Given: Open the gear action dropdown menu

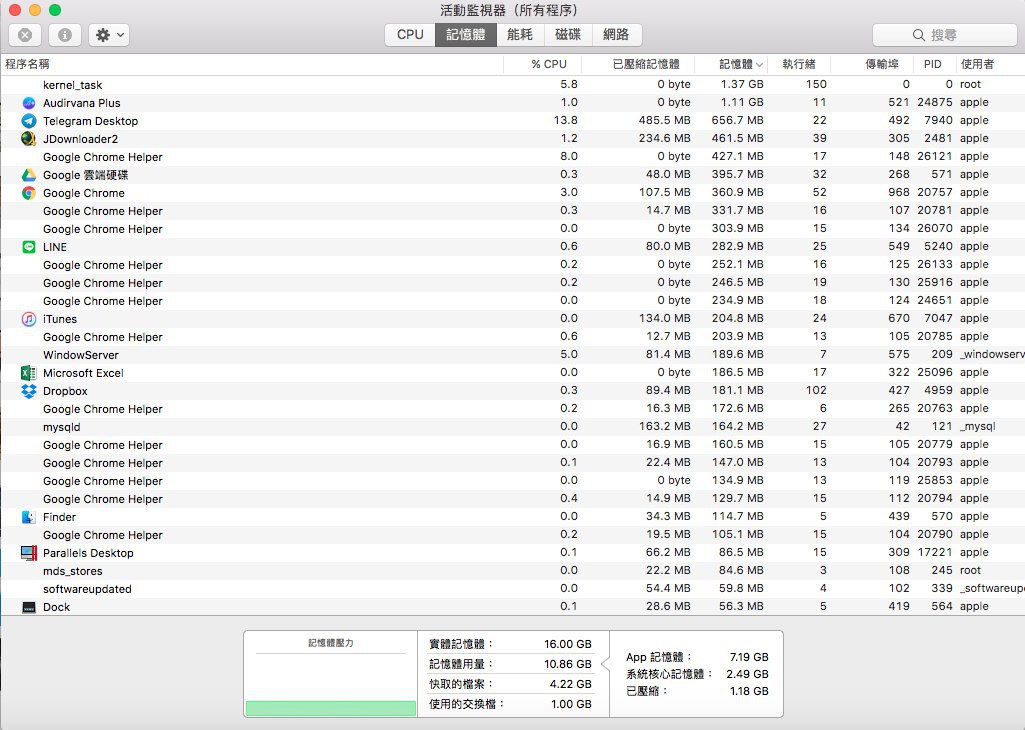Looking at the screenshot, I should pos(108,35).
